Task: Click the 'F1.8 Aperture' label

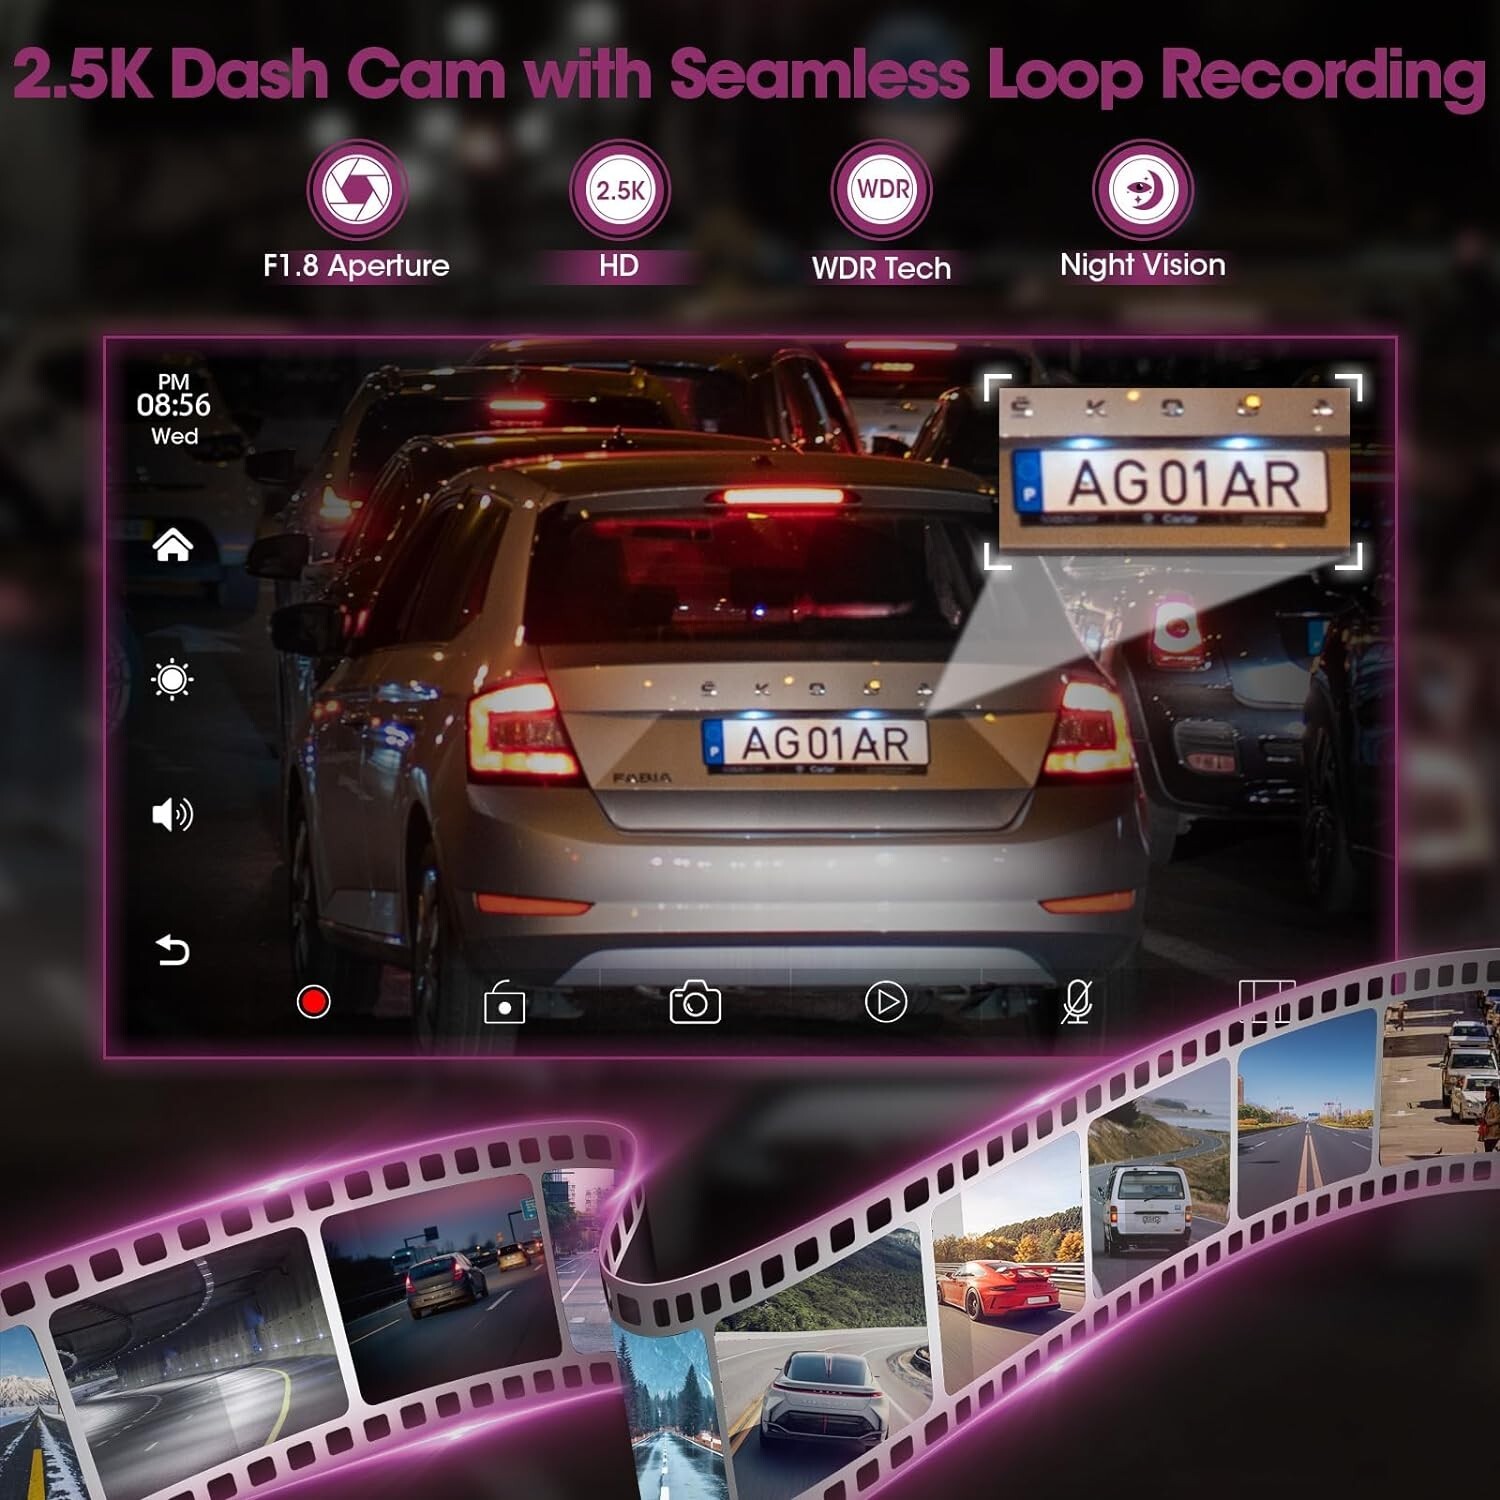Action: pos(356,266)
